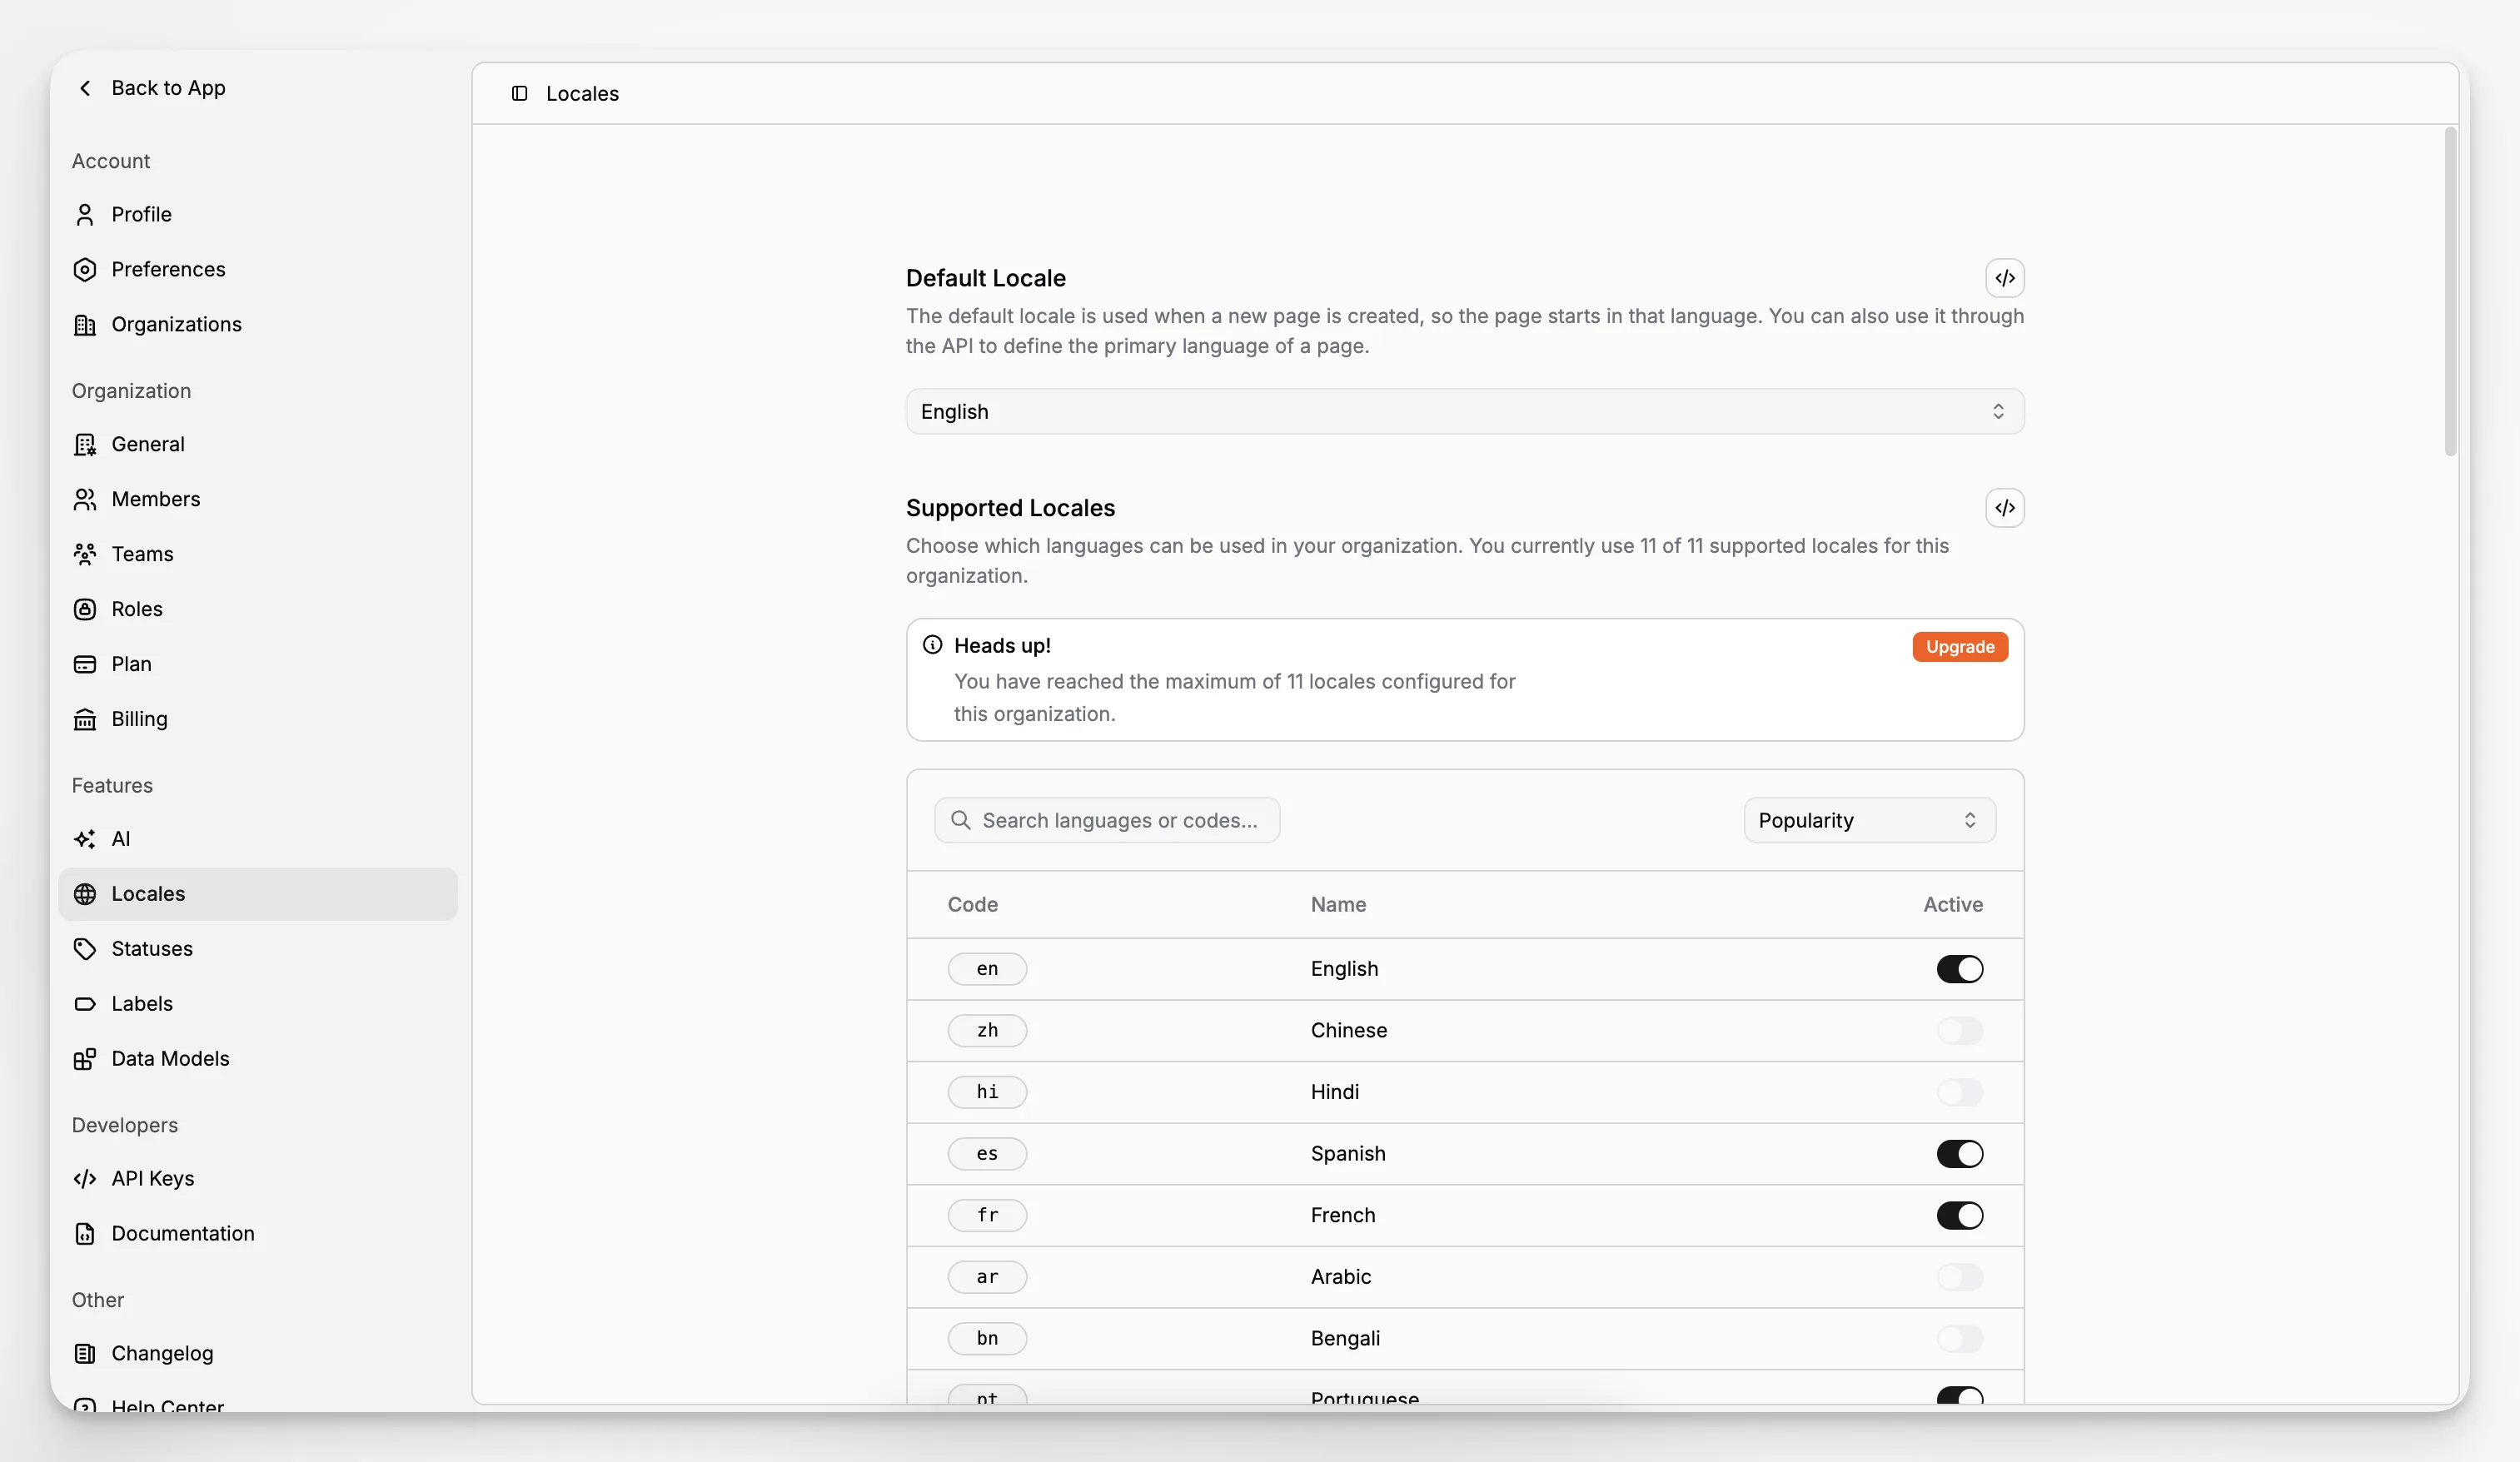2520x1462 pixels.
Task: Click the Locales globe icon
Action: (x=85, y=895)
